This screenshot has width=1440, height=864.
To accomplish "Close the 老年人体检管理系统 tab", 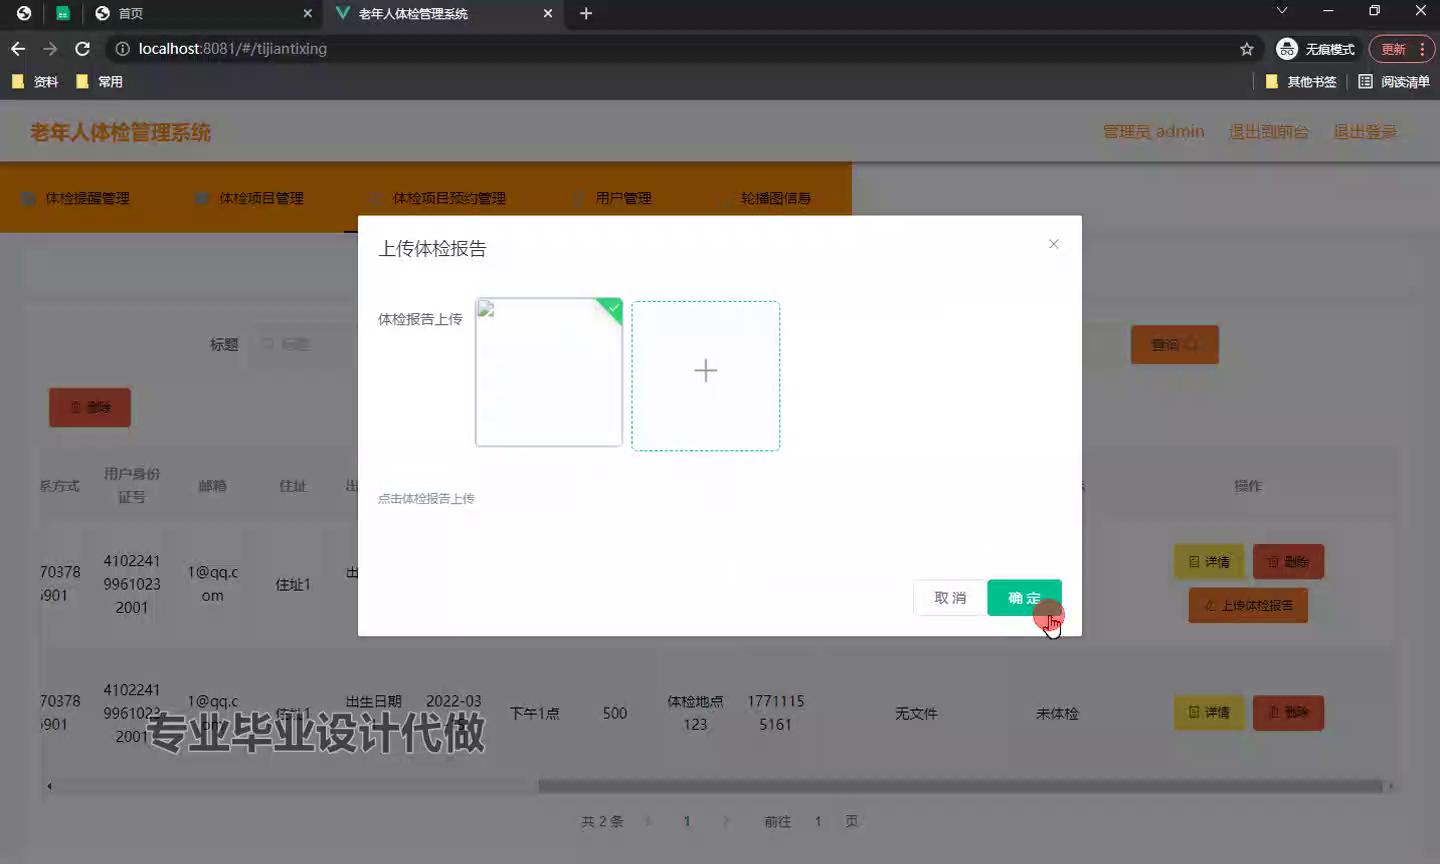I will click(548, 13).
